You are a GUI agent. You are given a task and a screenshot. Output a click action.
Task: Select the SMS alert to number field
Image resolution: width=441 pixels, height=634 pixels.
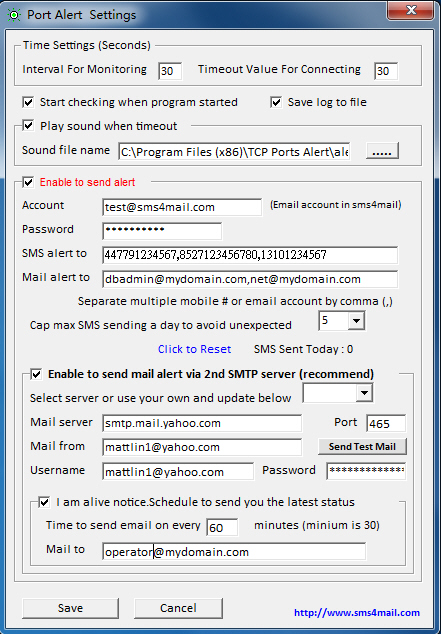[x=250, y=255]
